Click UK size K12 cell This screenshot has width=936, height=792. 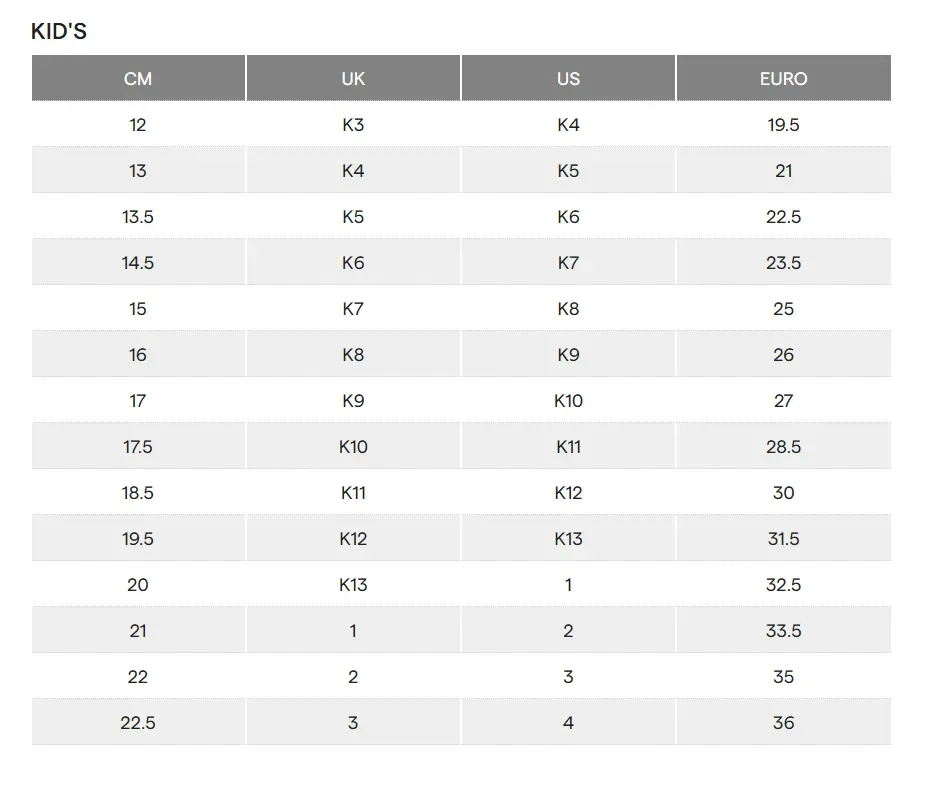click(x=353, y=539)
